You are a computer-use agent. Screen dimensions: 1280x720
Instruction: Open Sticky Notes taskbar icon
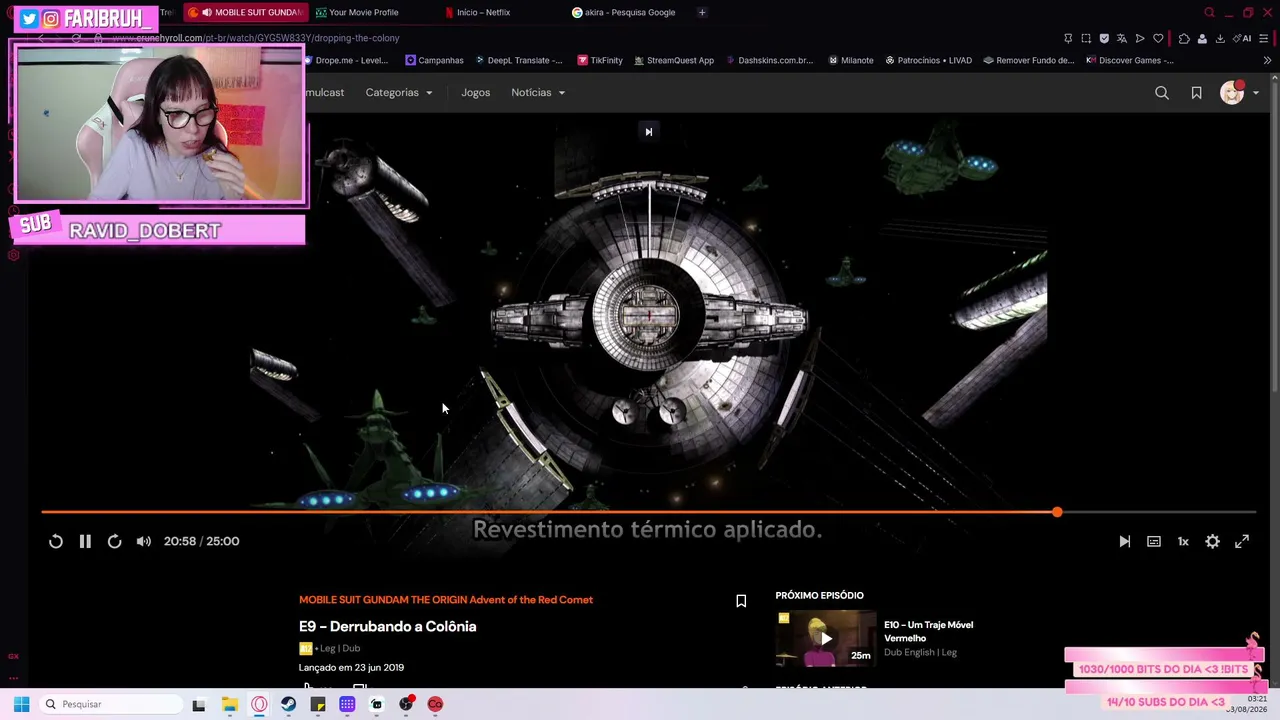pos(318,704)
